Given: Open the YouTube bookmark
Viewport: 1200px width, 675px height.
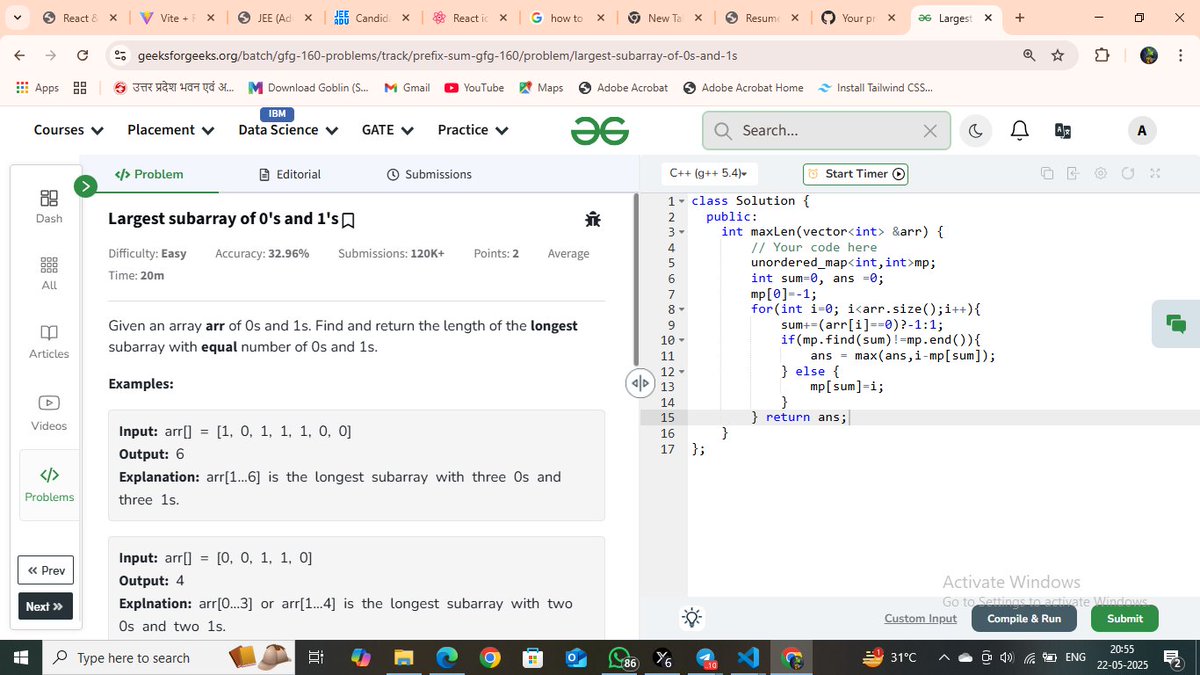Looking at the screenshot, I should click(x=475, y=88).
